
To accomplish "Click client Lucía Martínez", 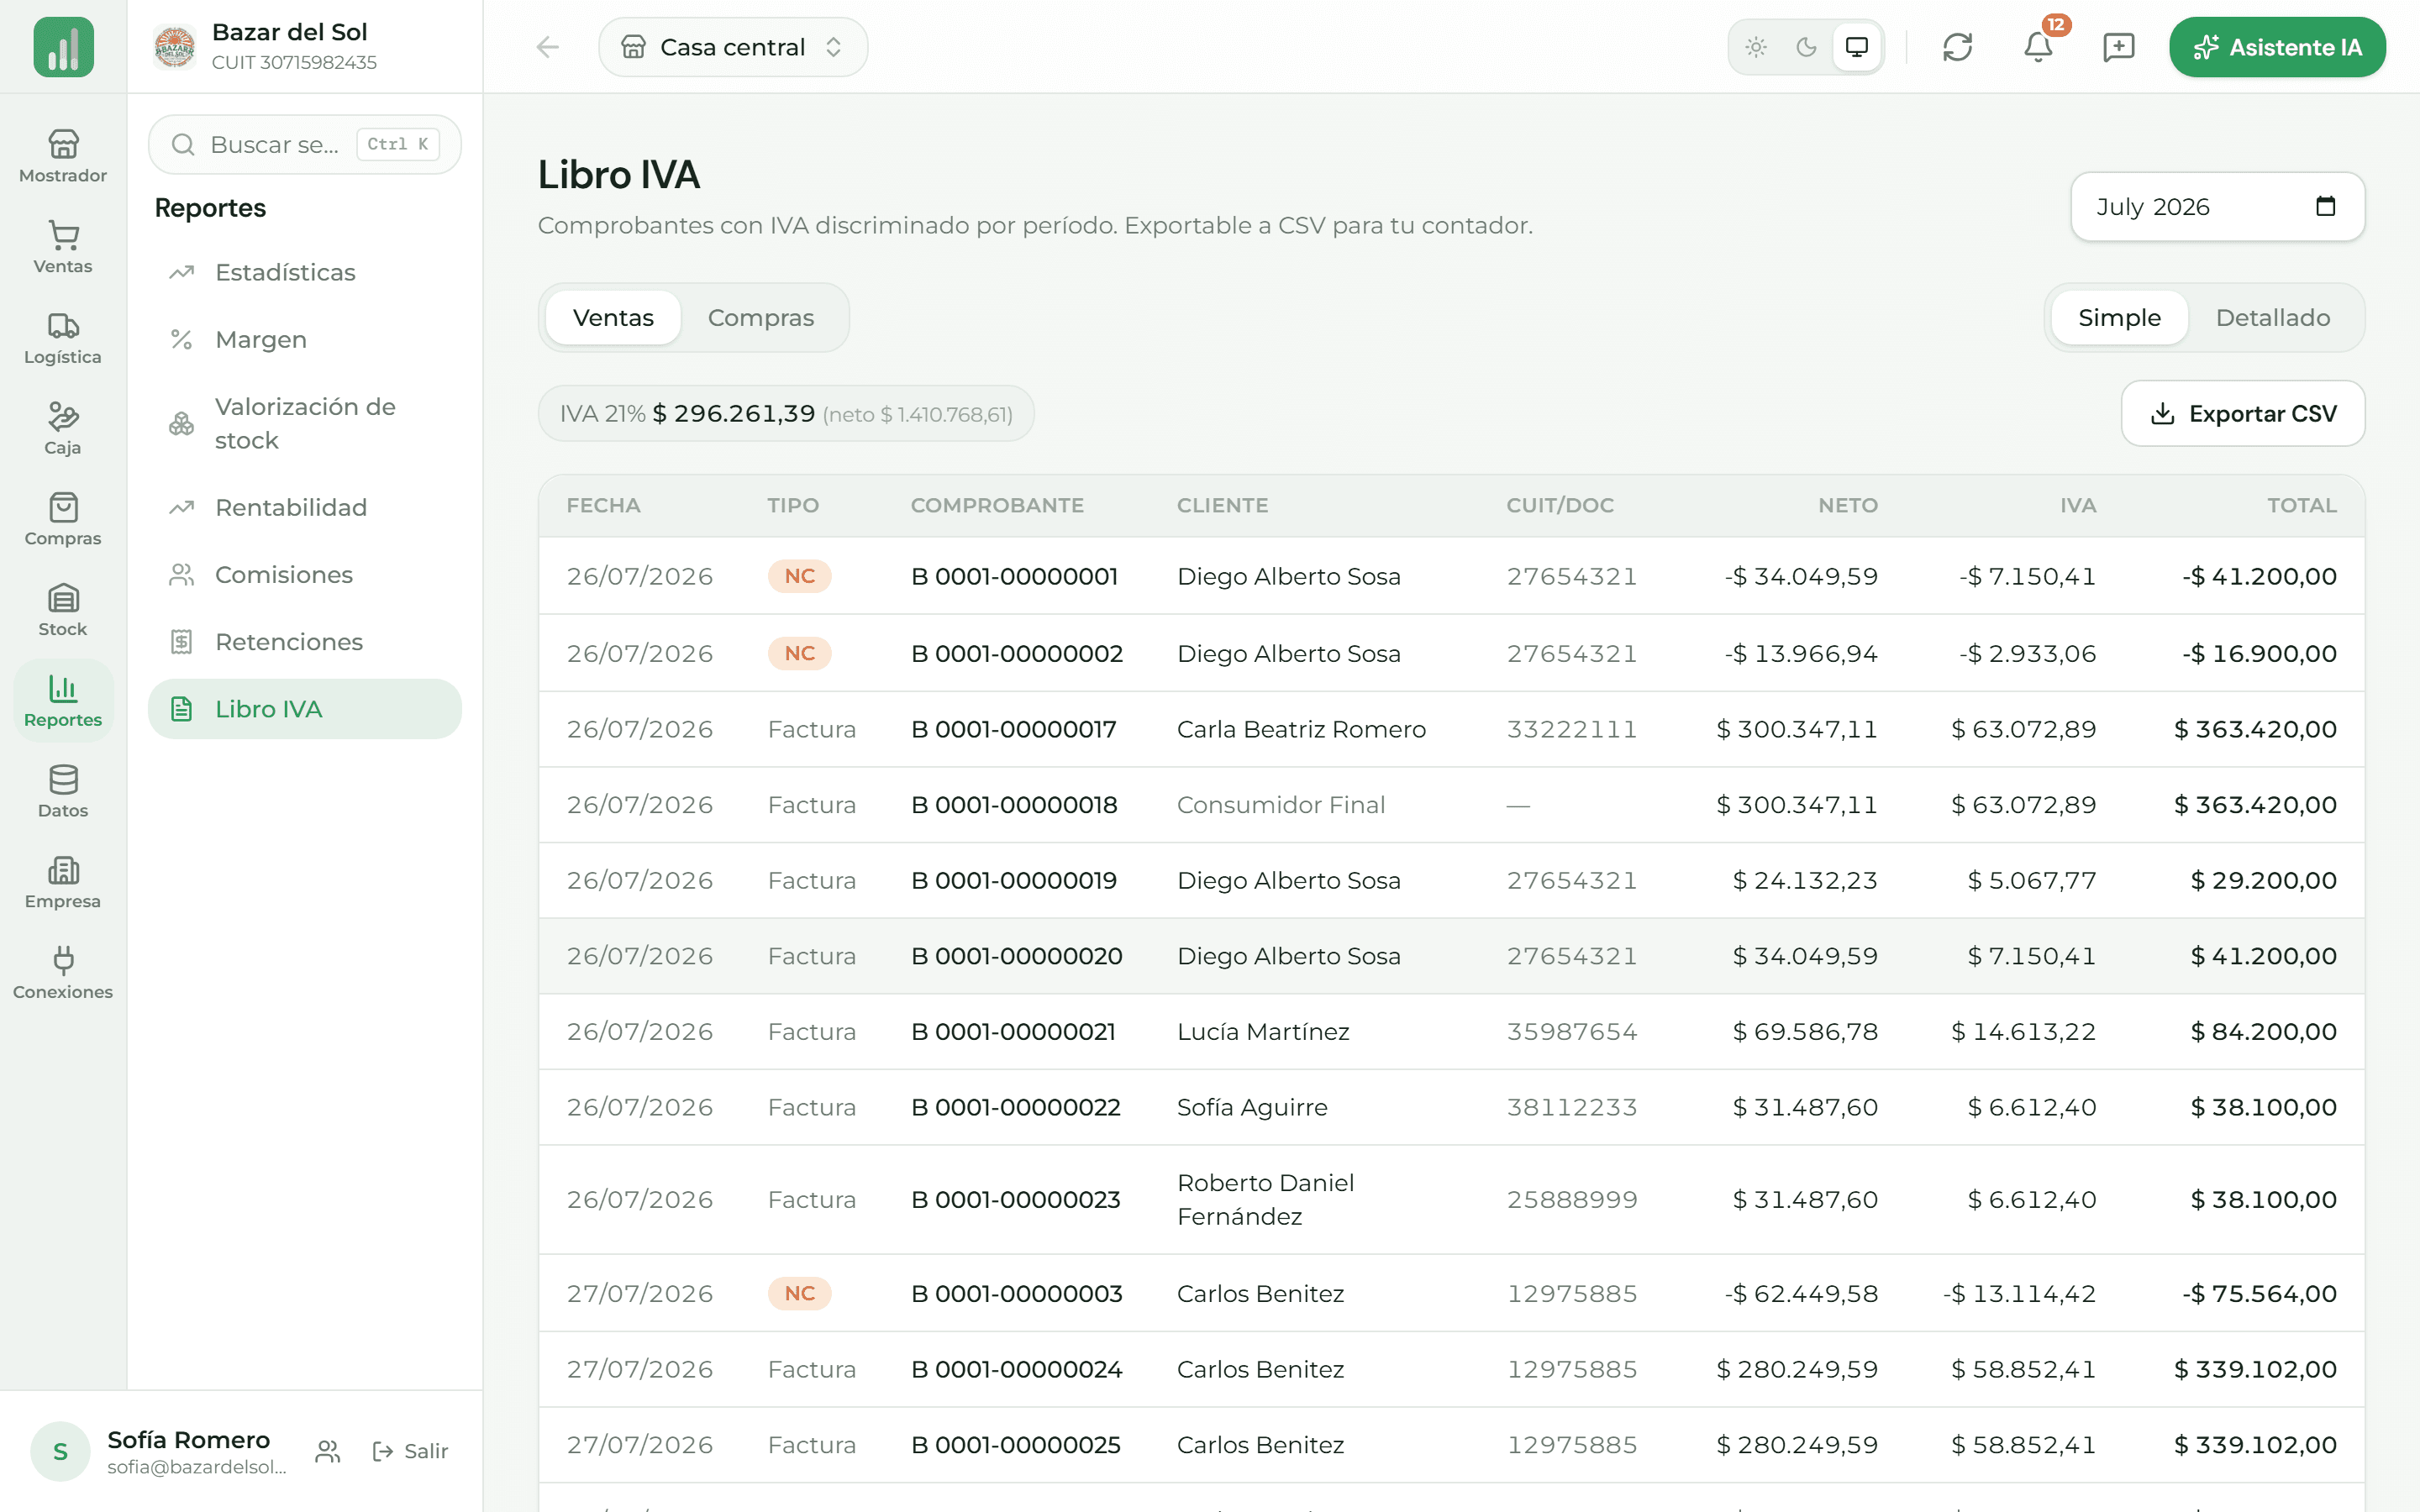I will (x=1263, y=1031).
